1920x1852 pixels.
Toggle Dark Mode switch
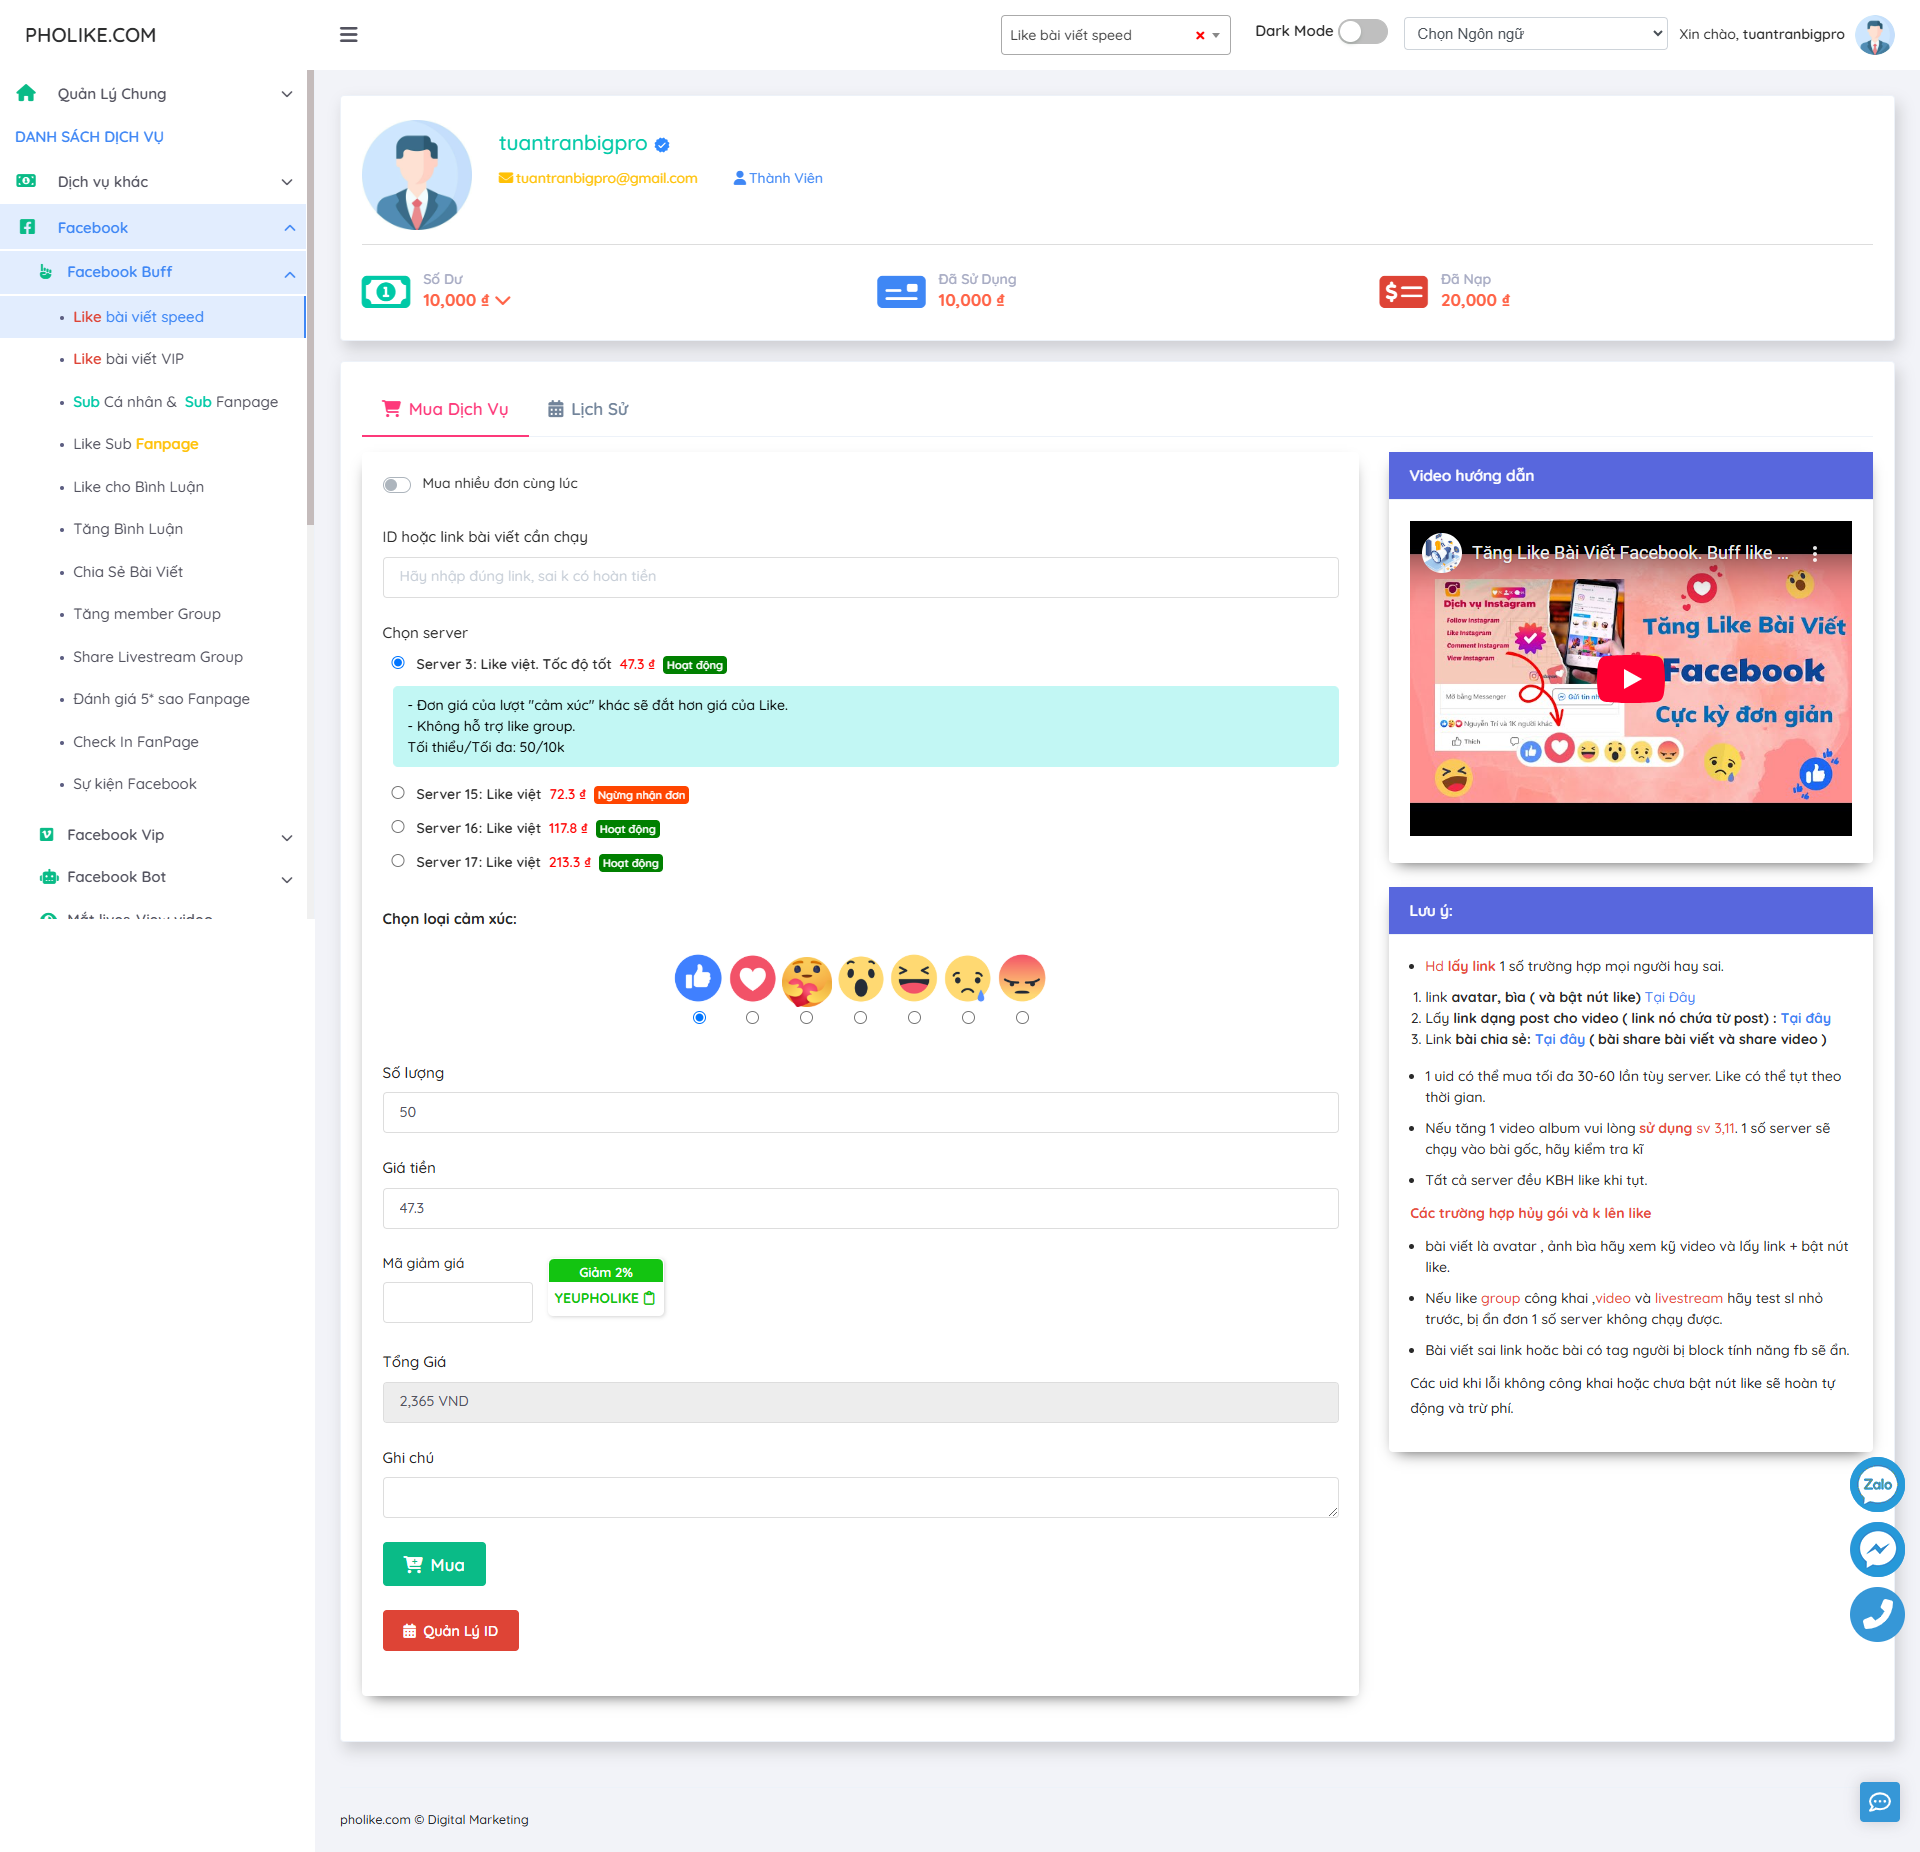coord(1362,32)
